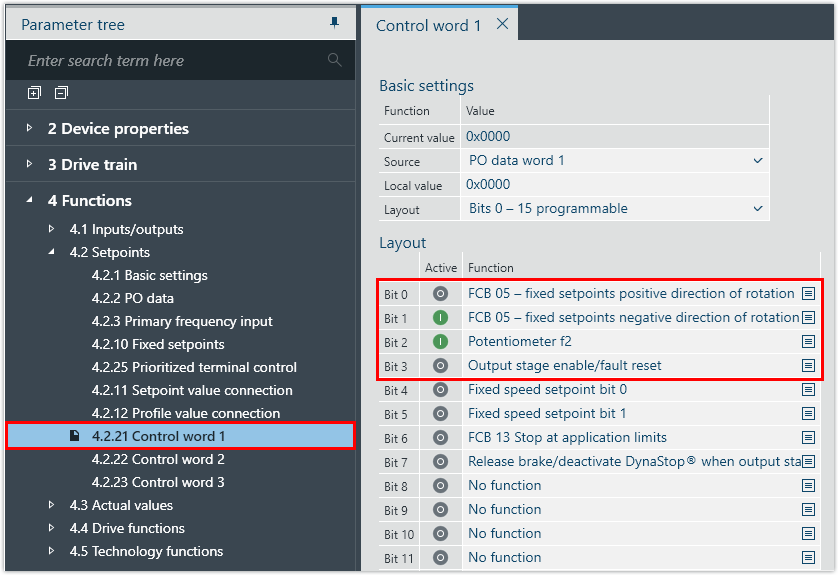Open the function list icon for Bit 0

tap(808, 294)
